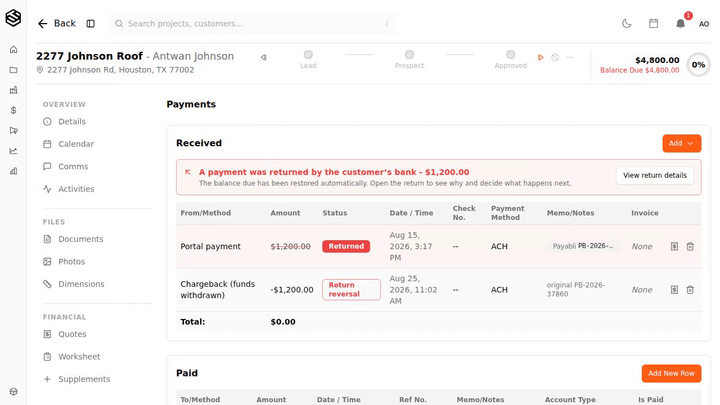This screenshot has height=405, width=720.
Task: Click previous stage arrow icon
Action: pos(264,57)
